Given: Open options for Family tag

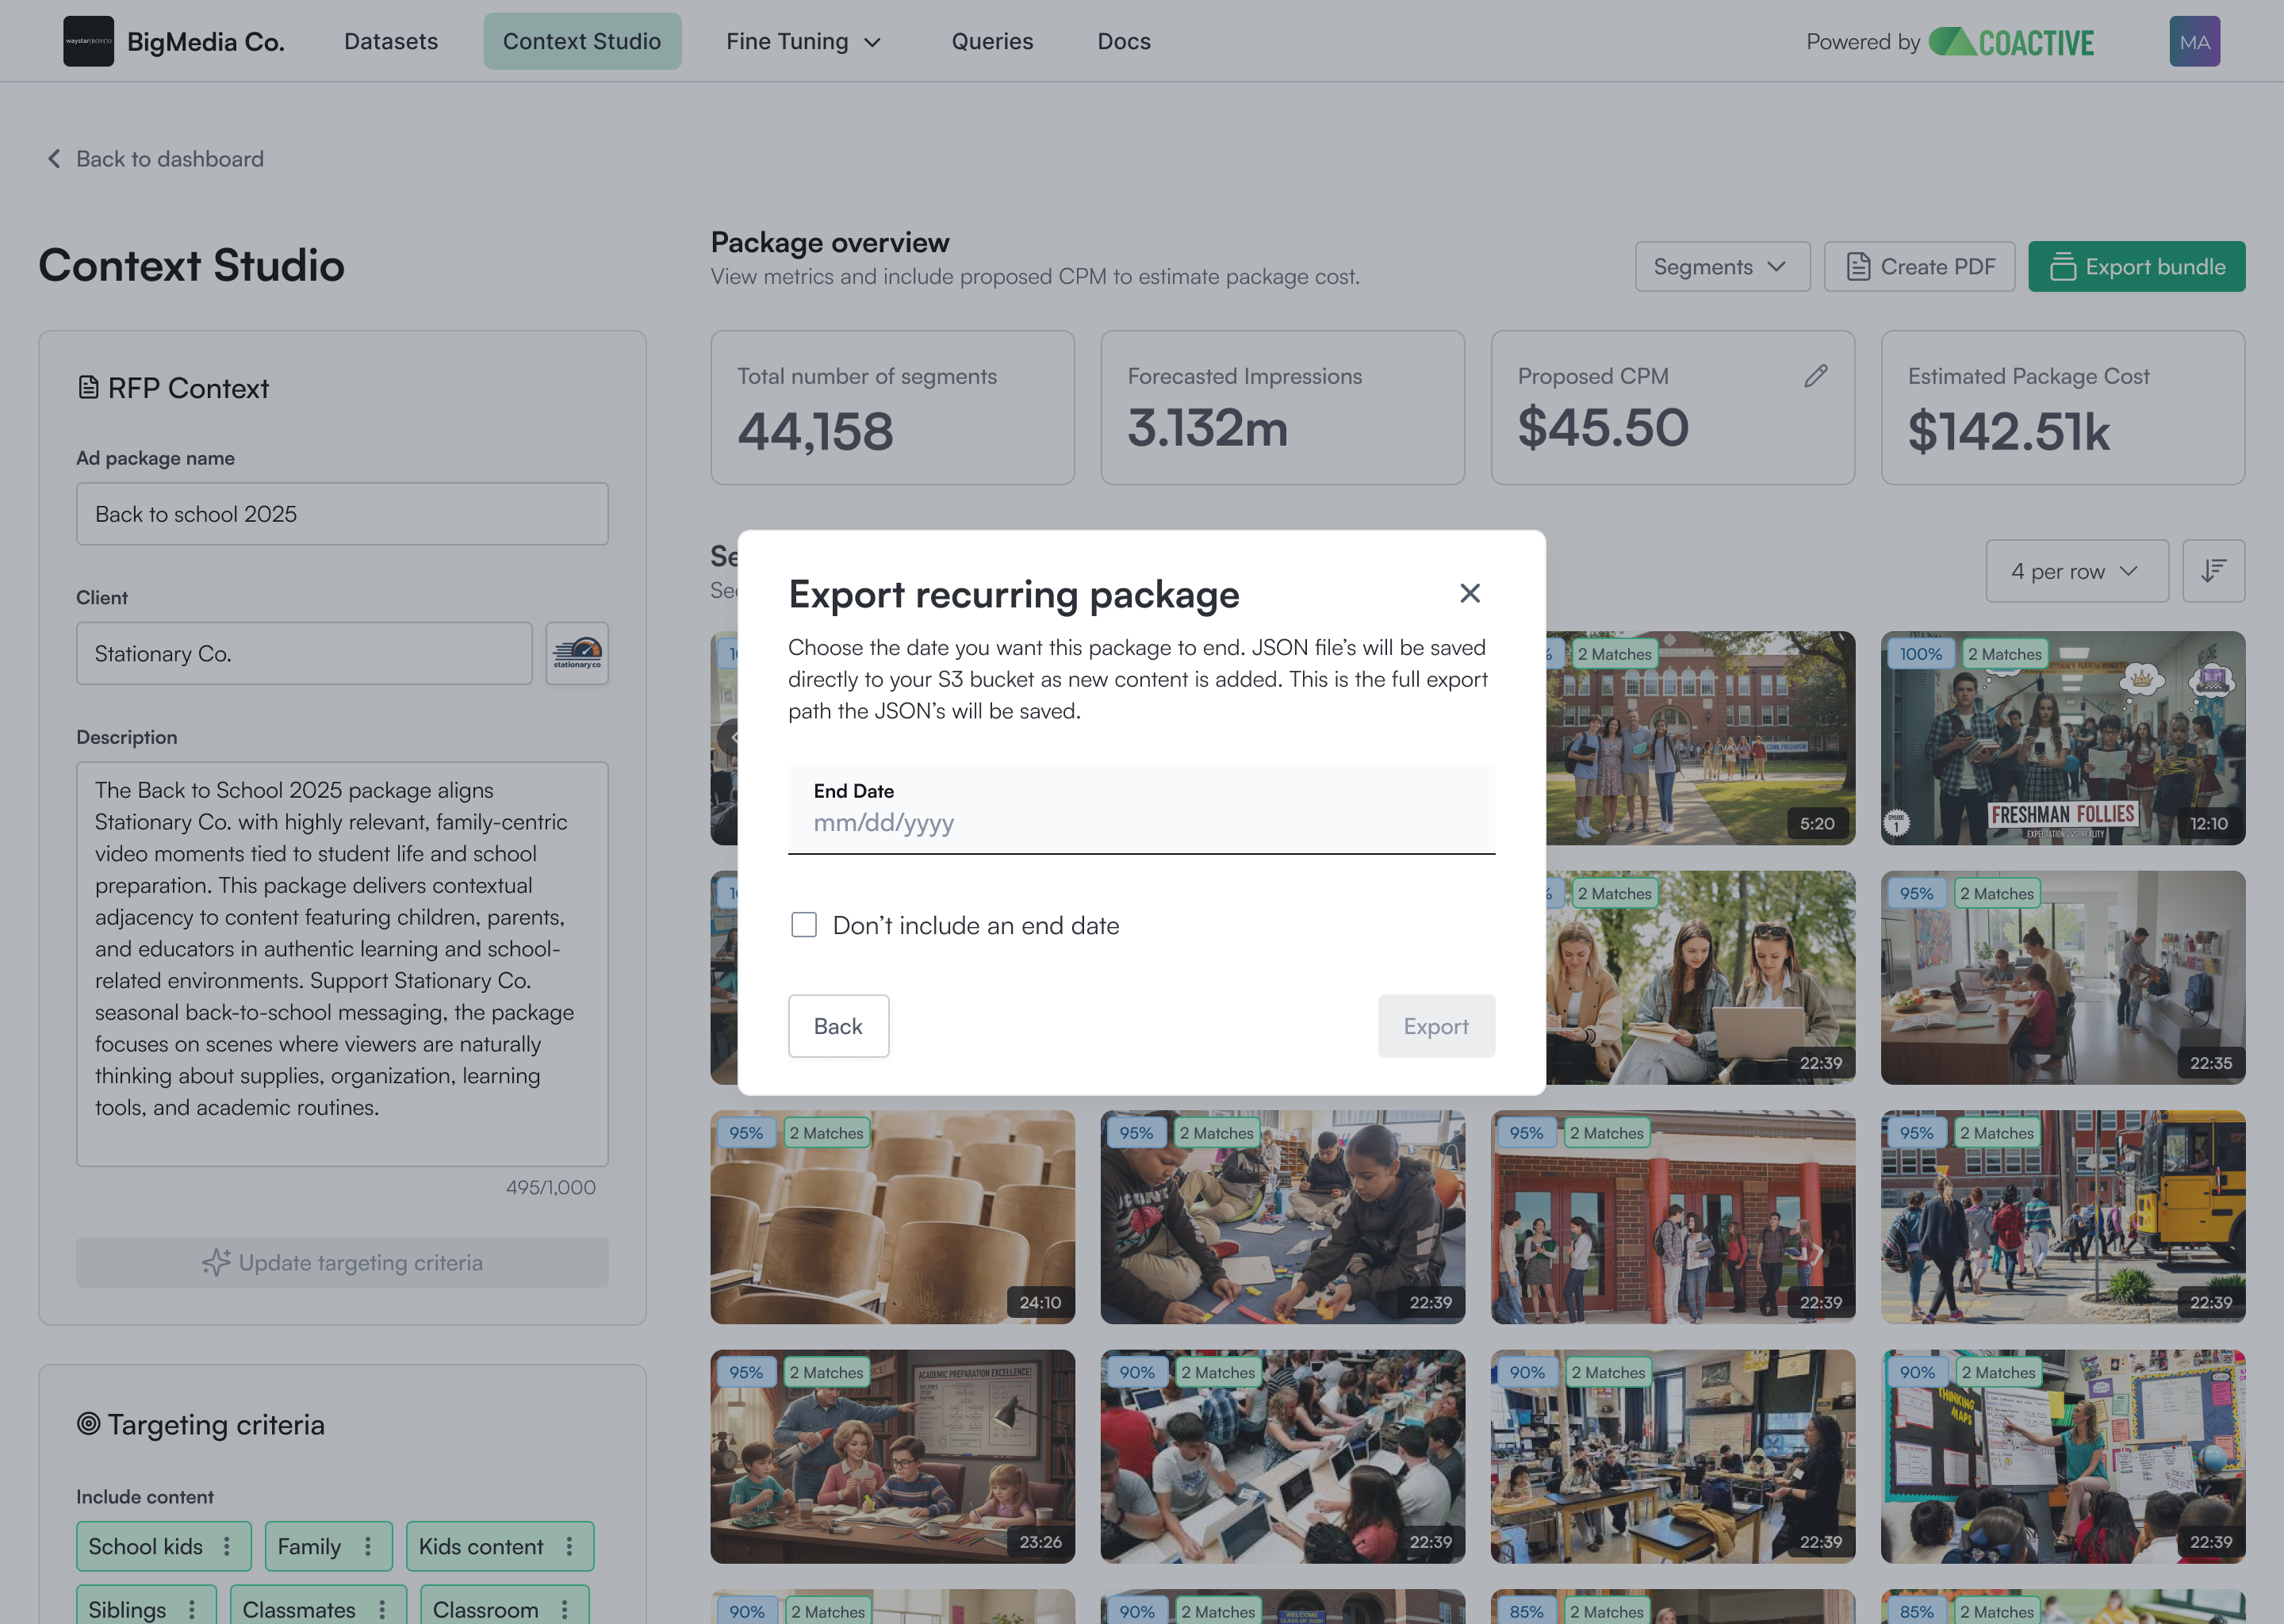Looking at the screenshot, I should coord(368,1546).
